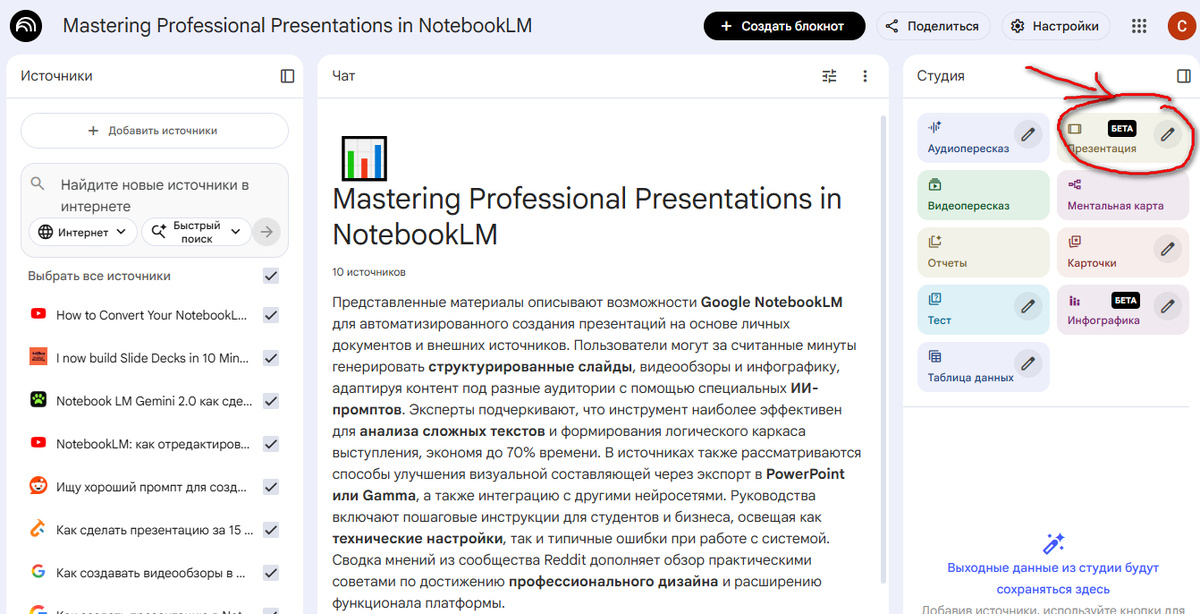The height and width of the screenshot is (614, 1200).
Task: Collapse the Источники panel
Action: (x=287, y=76)
